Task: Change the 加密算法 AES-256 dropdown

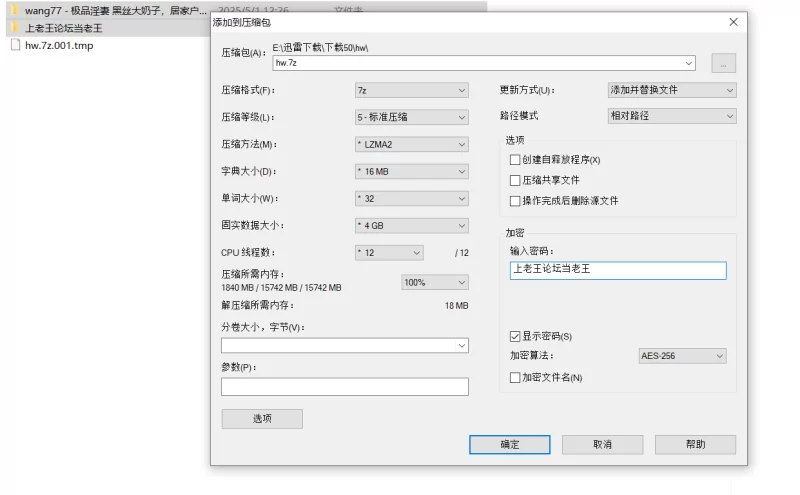Action: 682,356
